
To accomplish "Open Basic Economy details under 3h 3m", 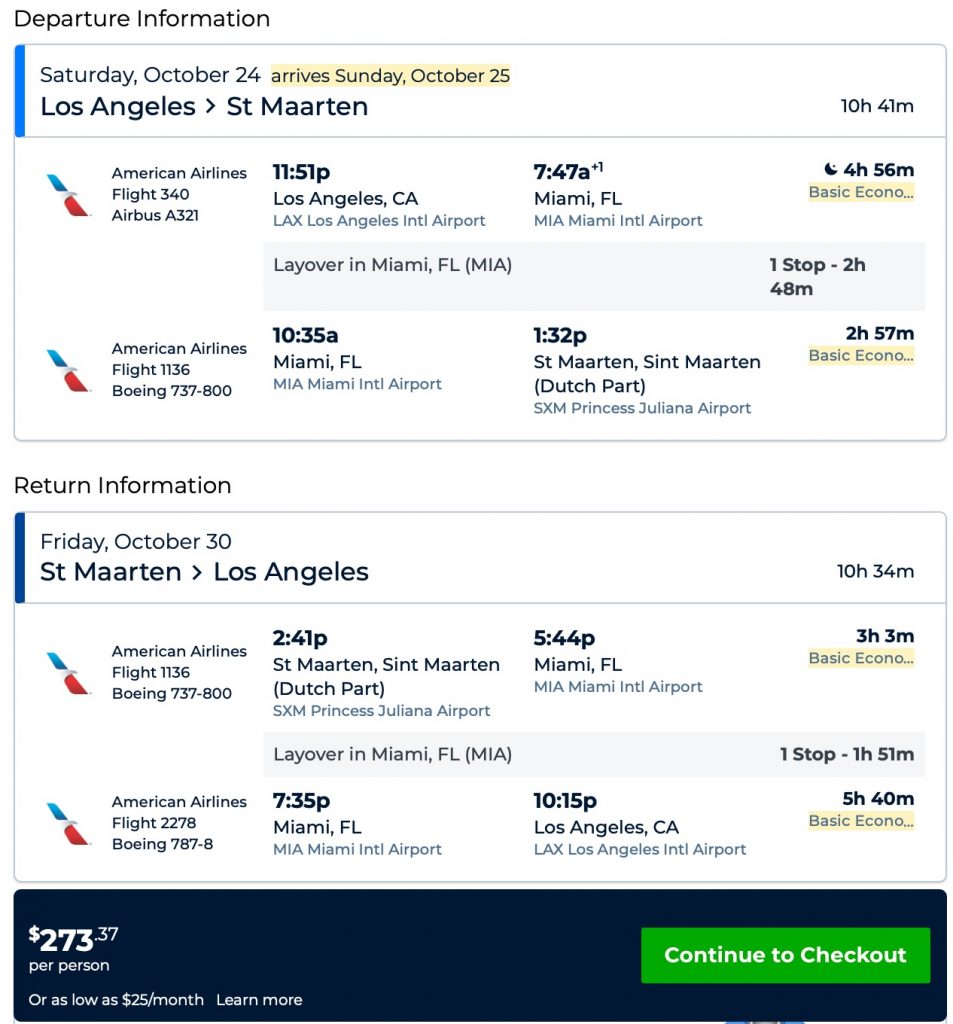I will click(x=861, y=658).
